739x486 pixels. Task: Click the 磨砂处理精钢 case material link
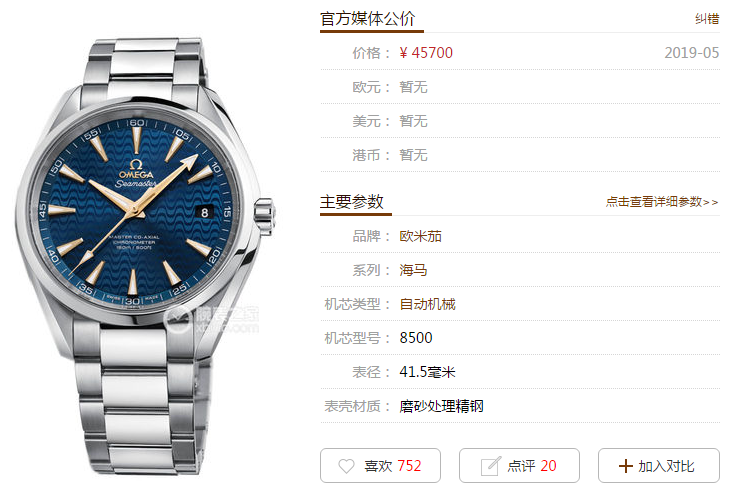(442, 405)
